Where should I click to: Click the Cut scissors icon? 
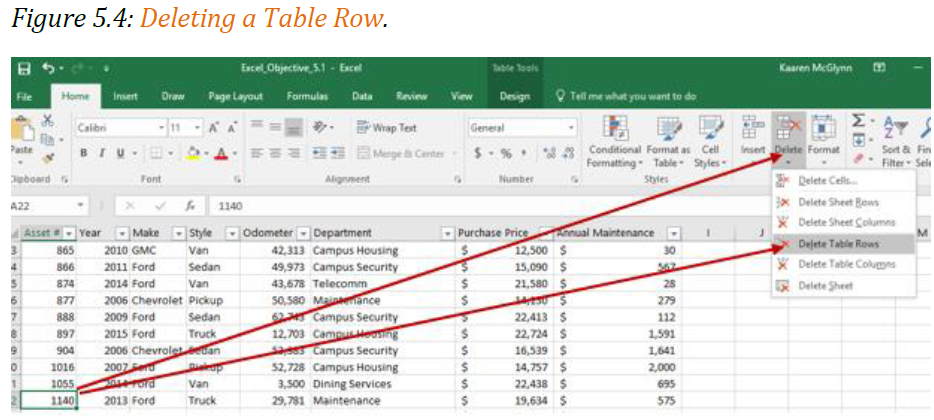48,122
